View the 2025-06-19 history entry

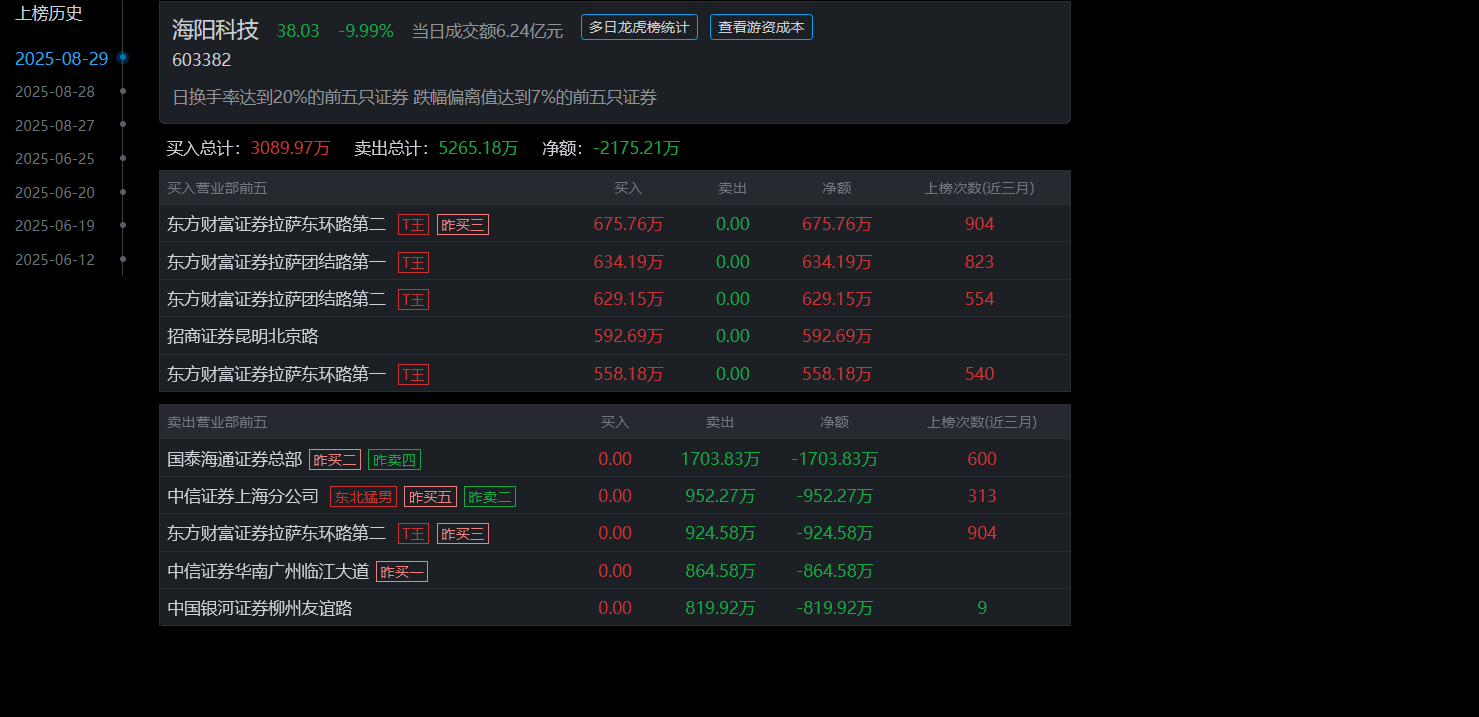[x=55, y=225]
